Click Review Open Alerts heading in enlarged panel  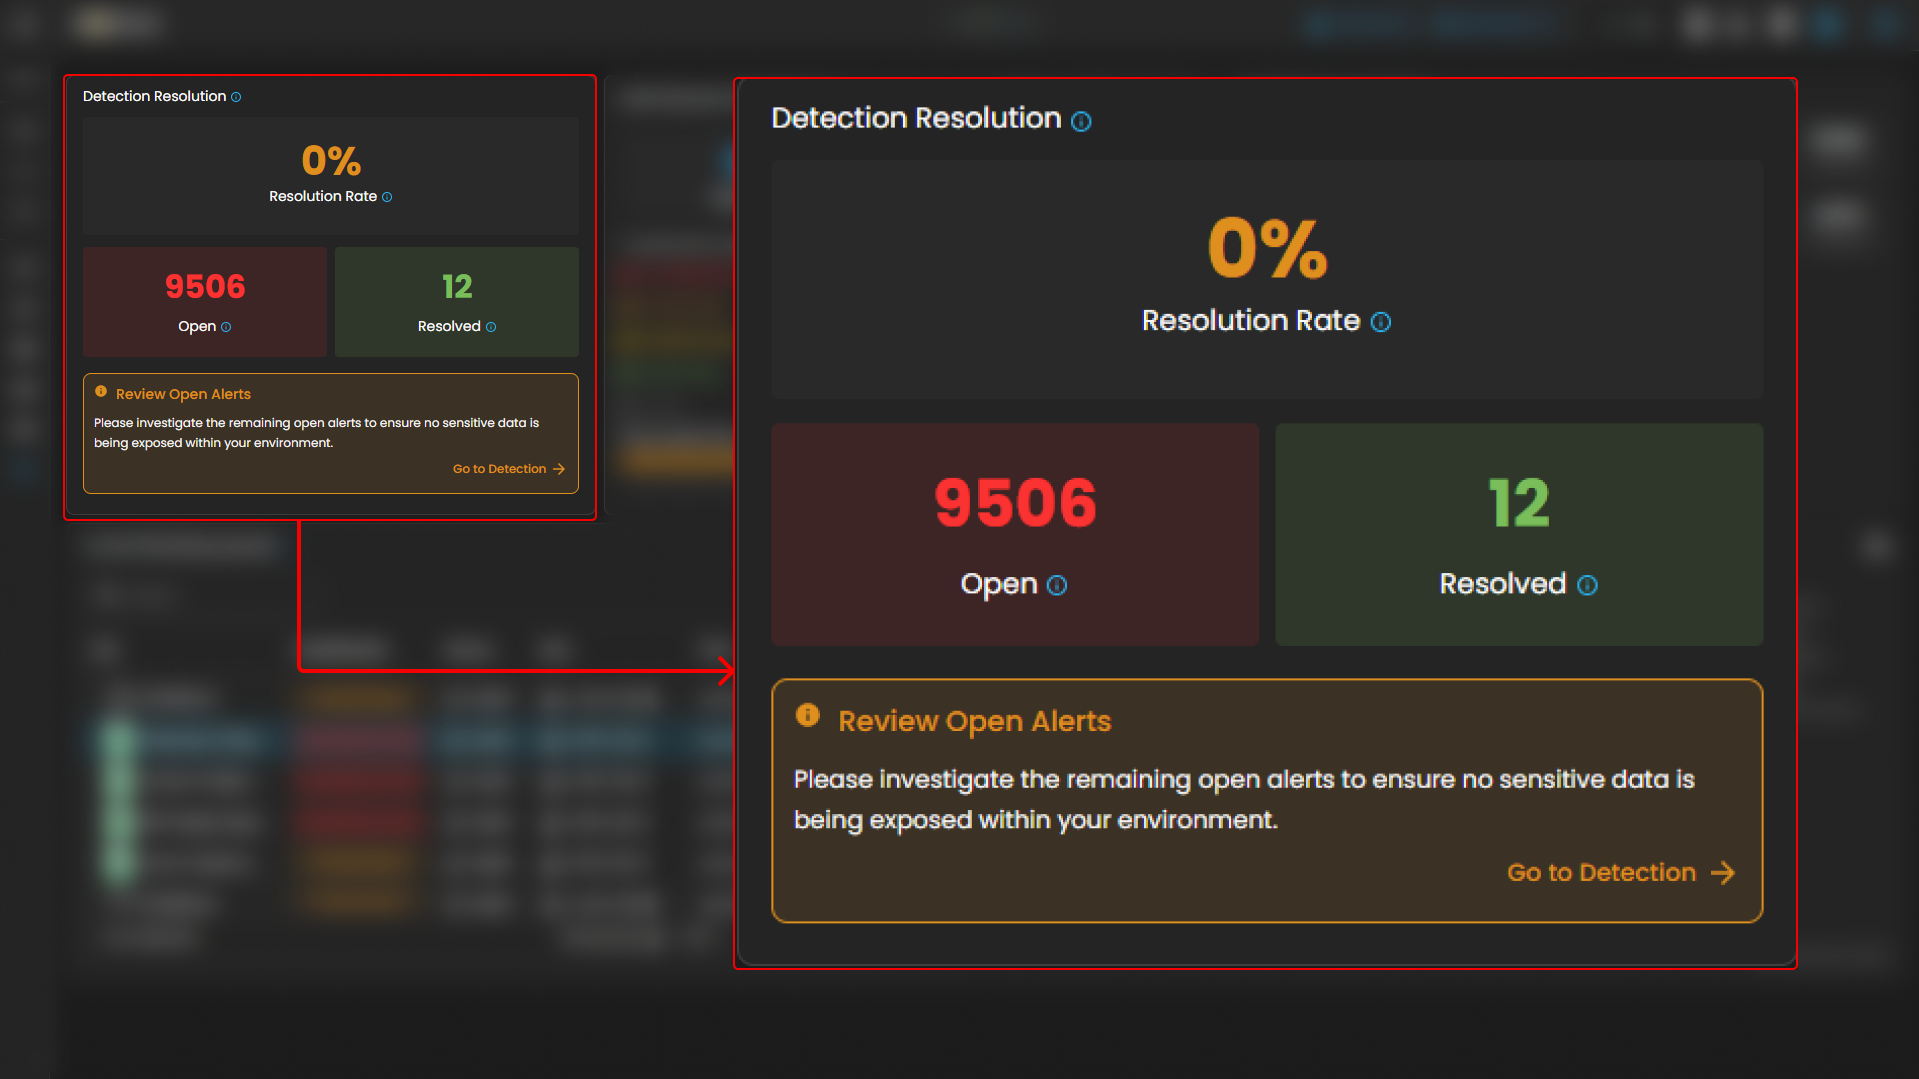(974, 721)
